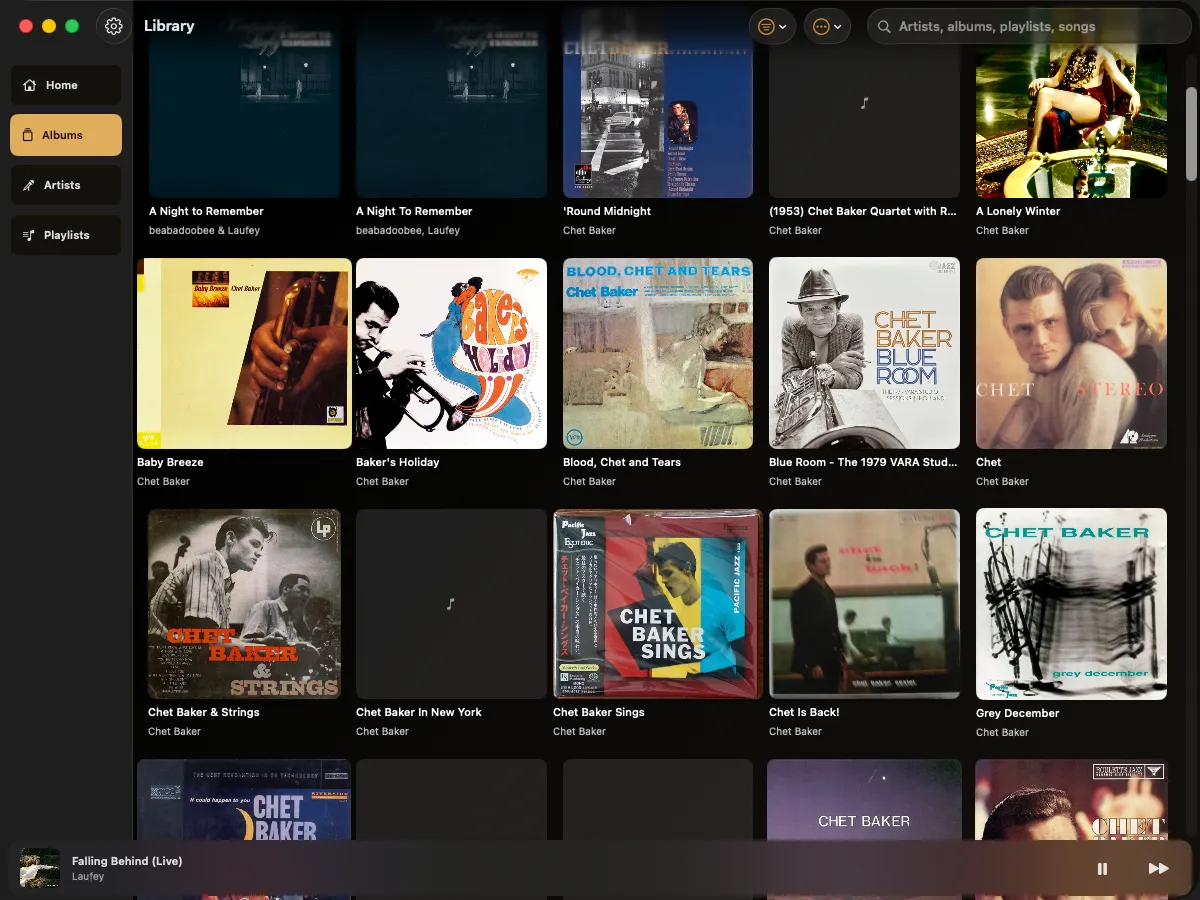Open the sort filter dropdown
Screen dimensions: 1200x900
[772, 27]
